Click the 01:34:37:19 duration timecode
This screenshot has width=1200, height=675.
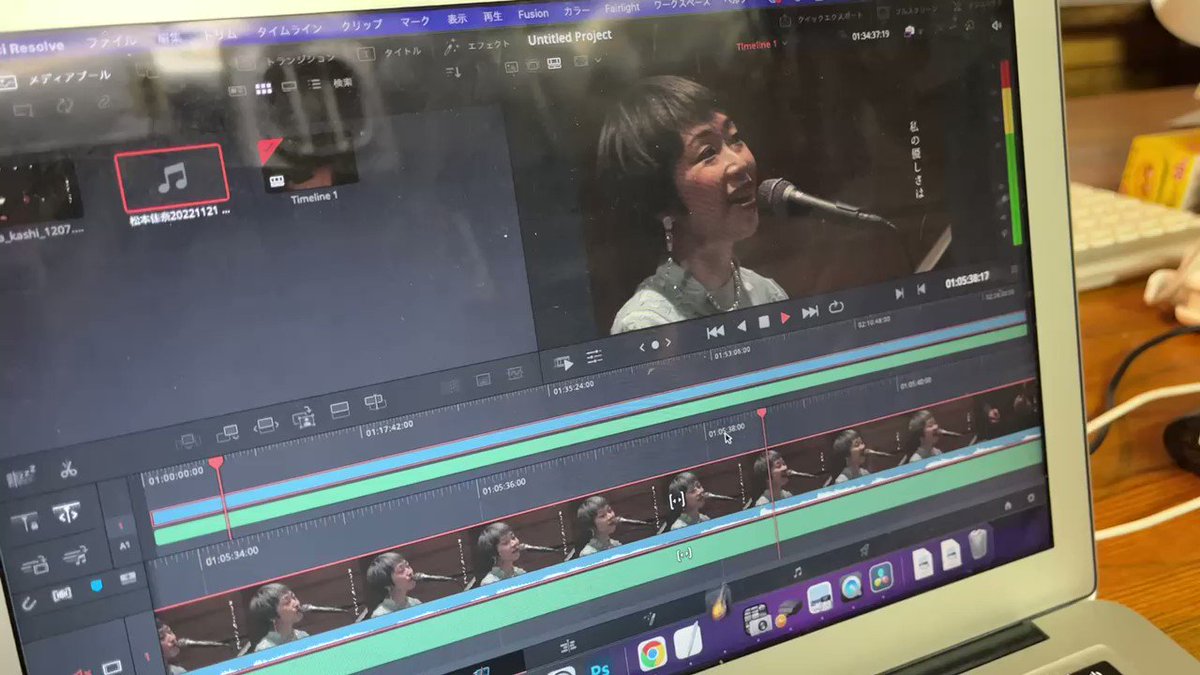[x=870, y=35]
